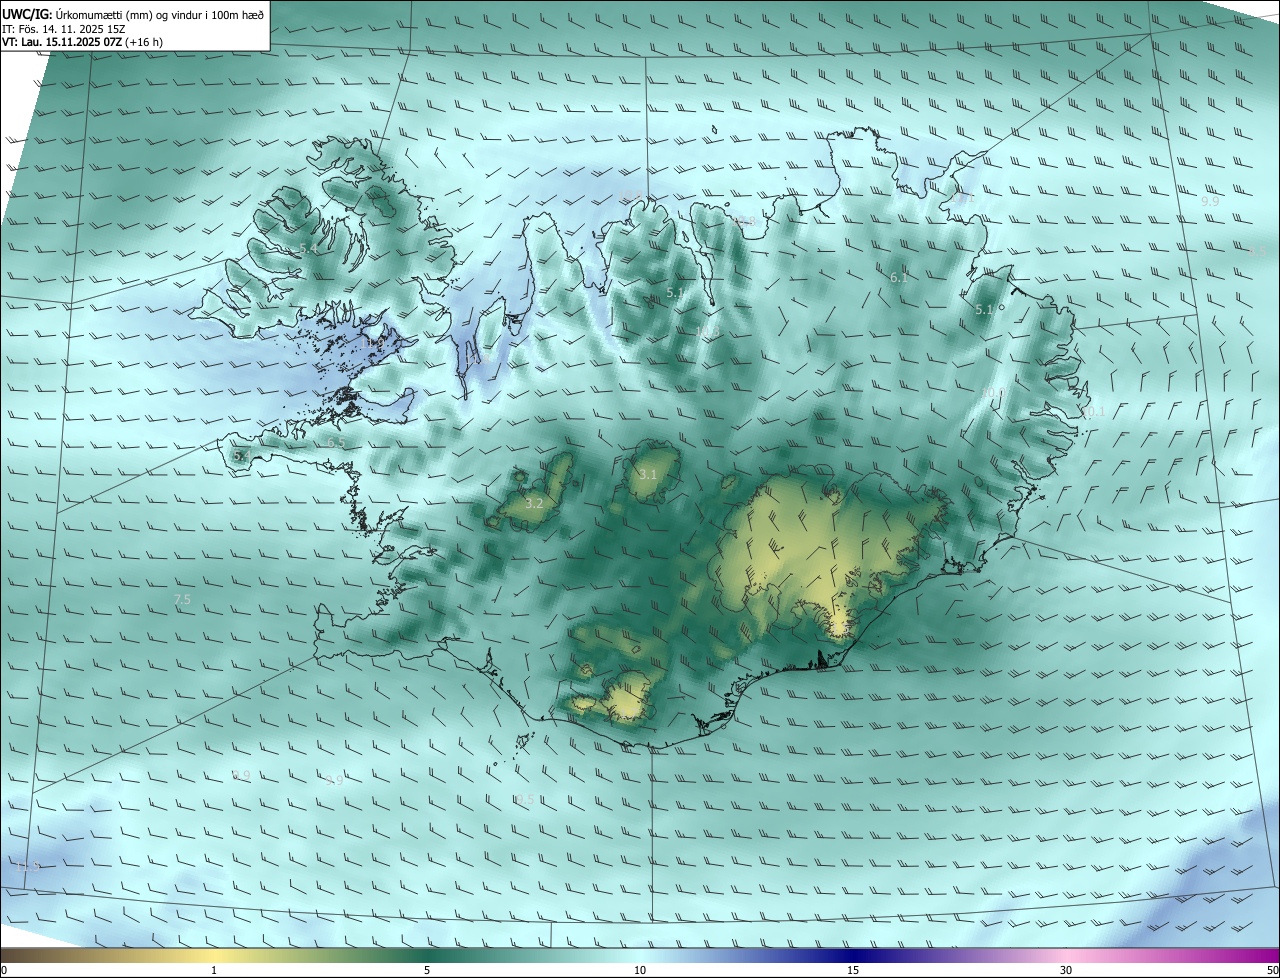This screenshot has height=978, width=1280.
Task: Click the '6.5' value on the map
Action: tap(337, 442)
